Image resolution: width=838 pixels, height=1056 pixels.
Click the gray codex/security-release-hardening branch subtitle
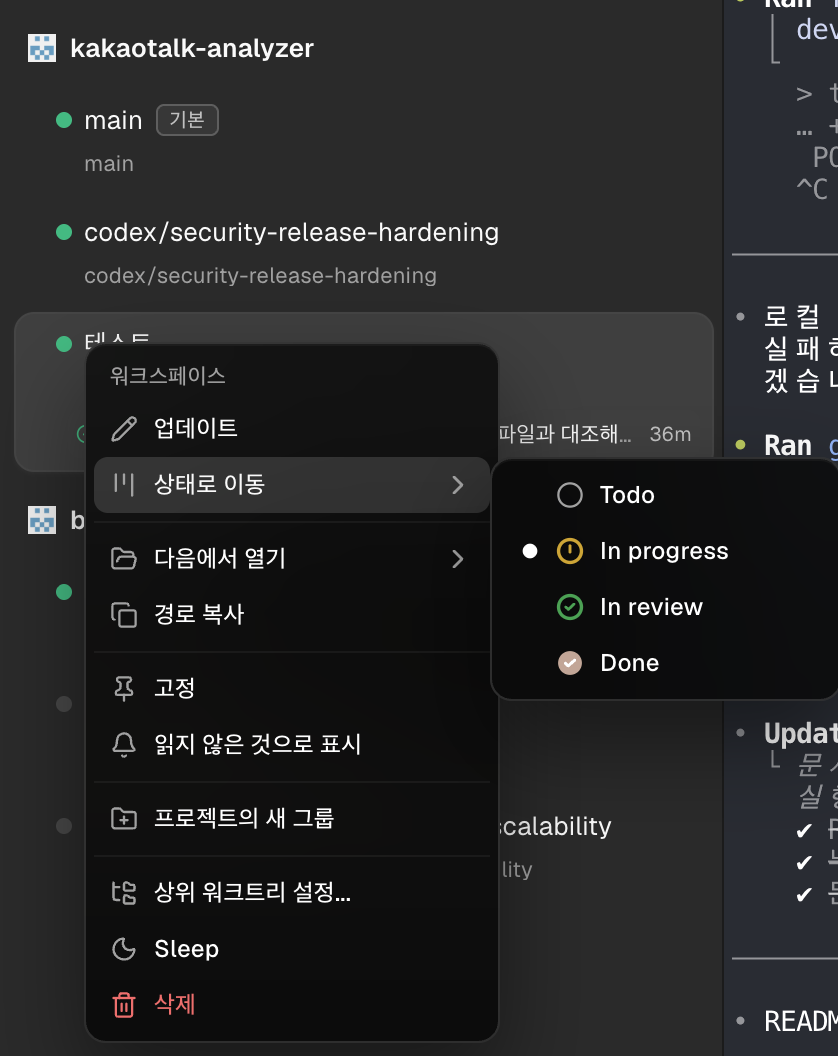(260, 275)
